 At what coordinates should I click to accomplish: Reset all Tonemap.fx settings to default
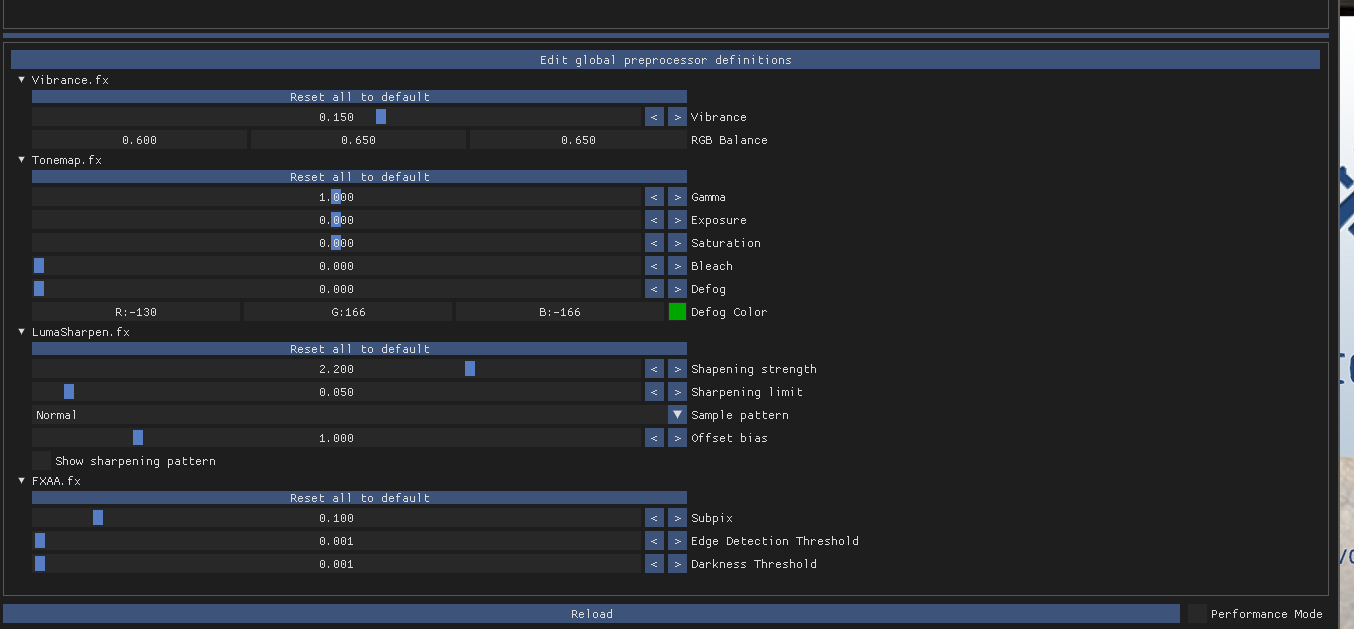click(359, 177)
